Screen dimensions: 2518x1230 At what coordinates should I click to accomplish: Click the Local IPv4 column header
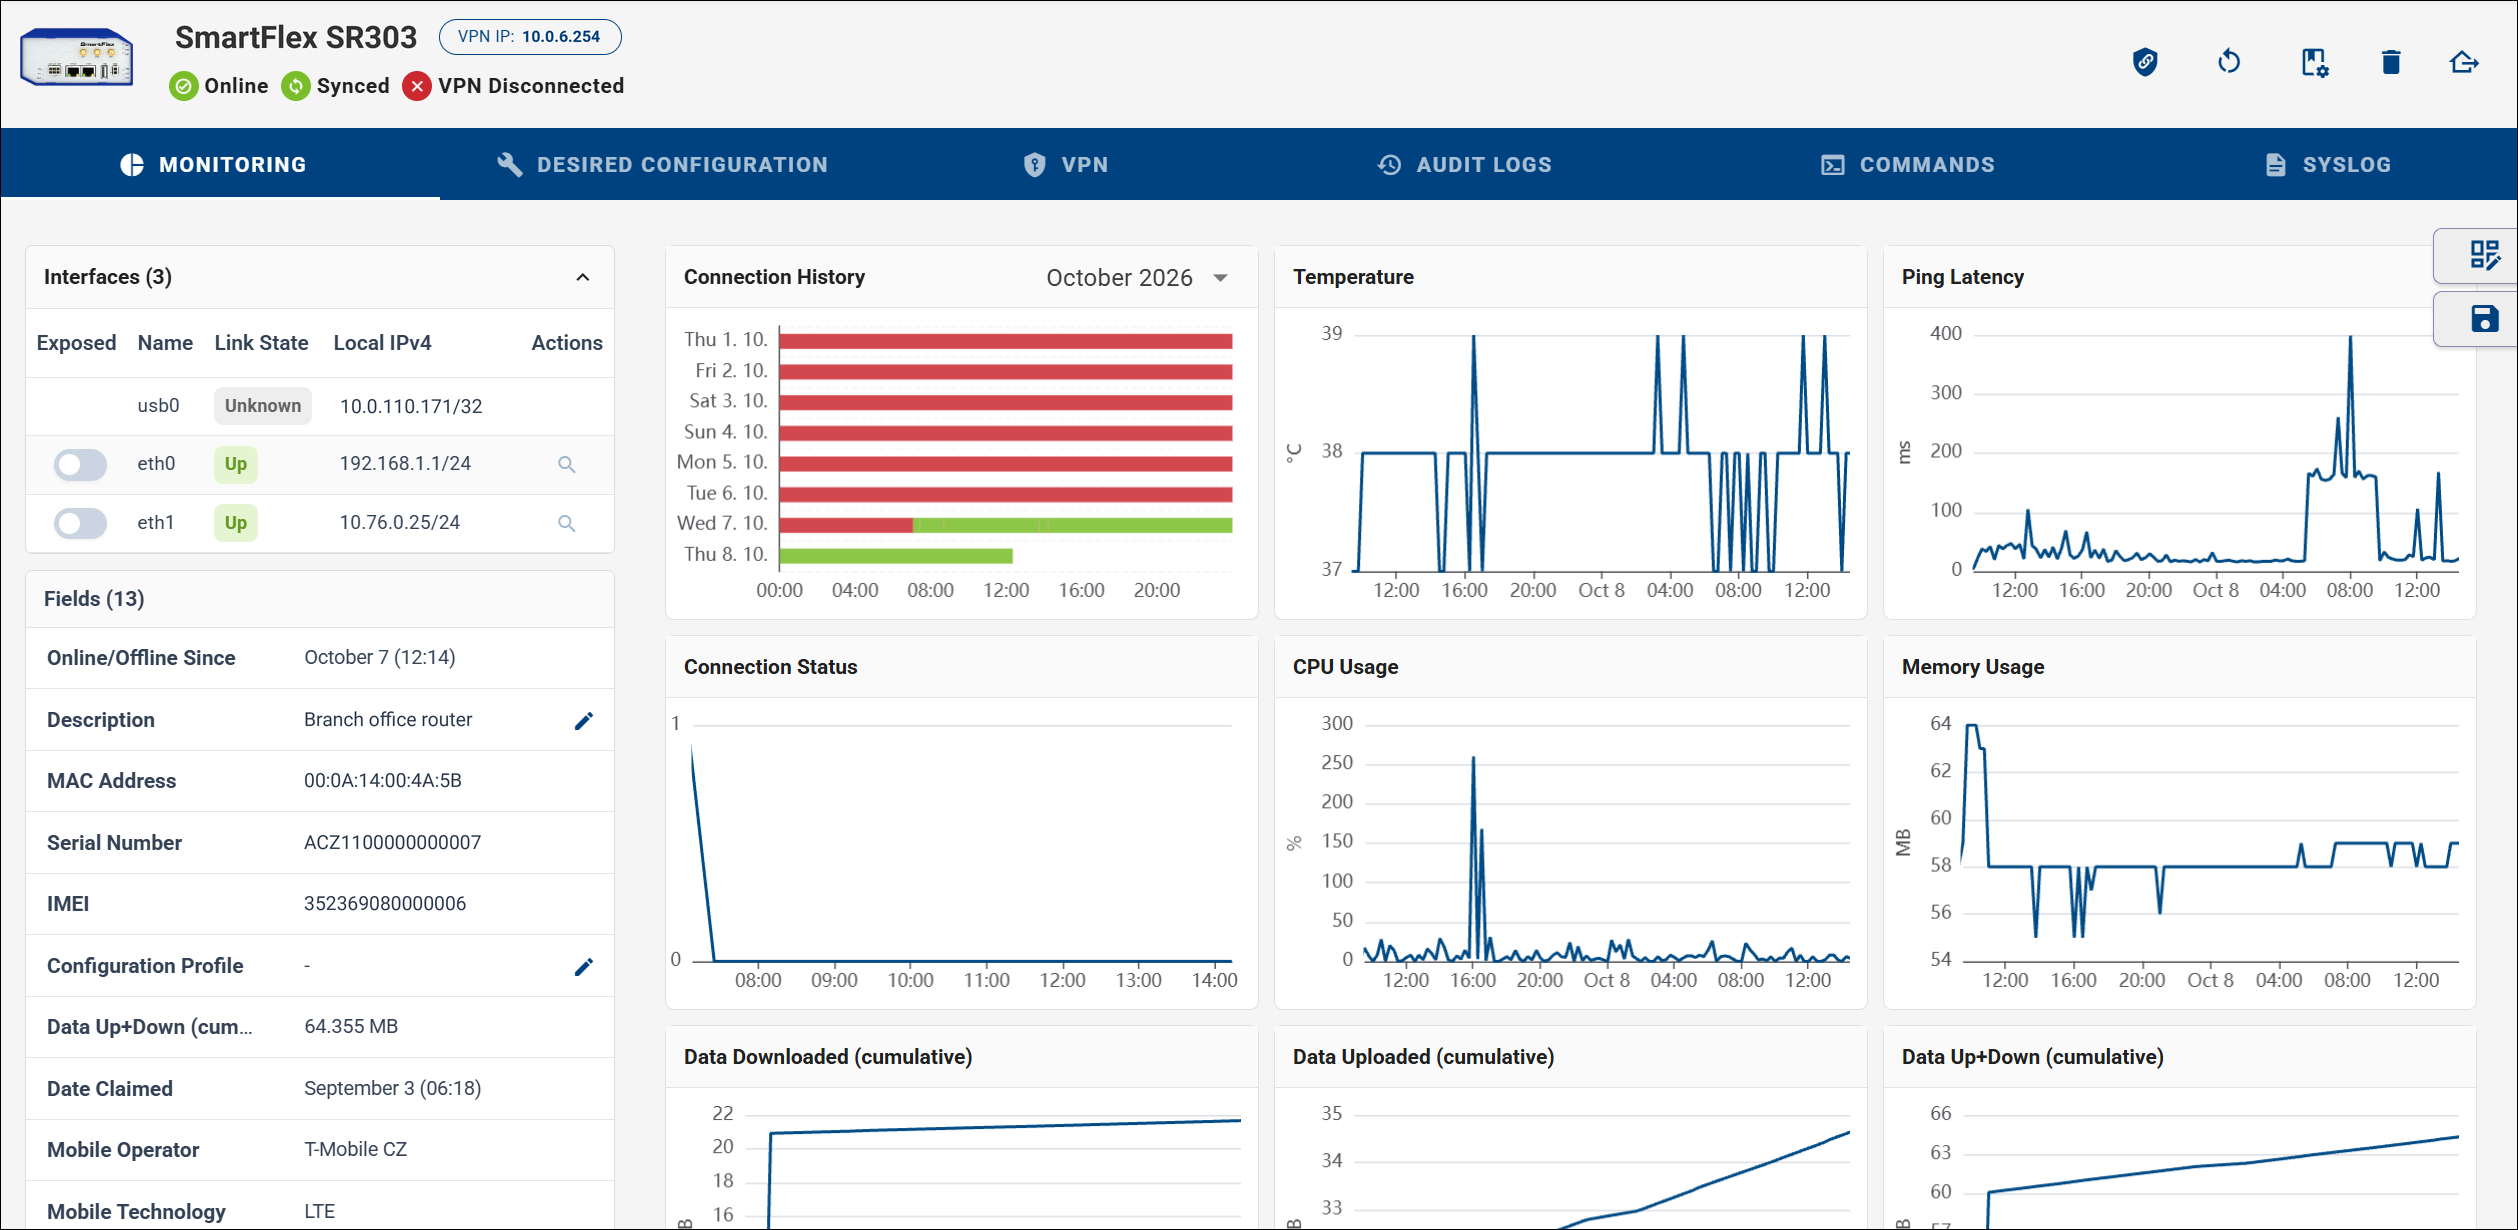(x=382, y=343)
